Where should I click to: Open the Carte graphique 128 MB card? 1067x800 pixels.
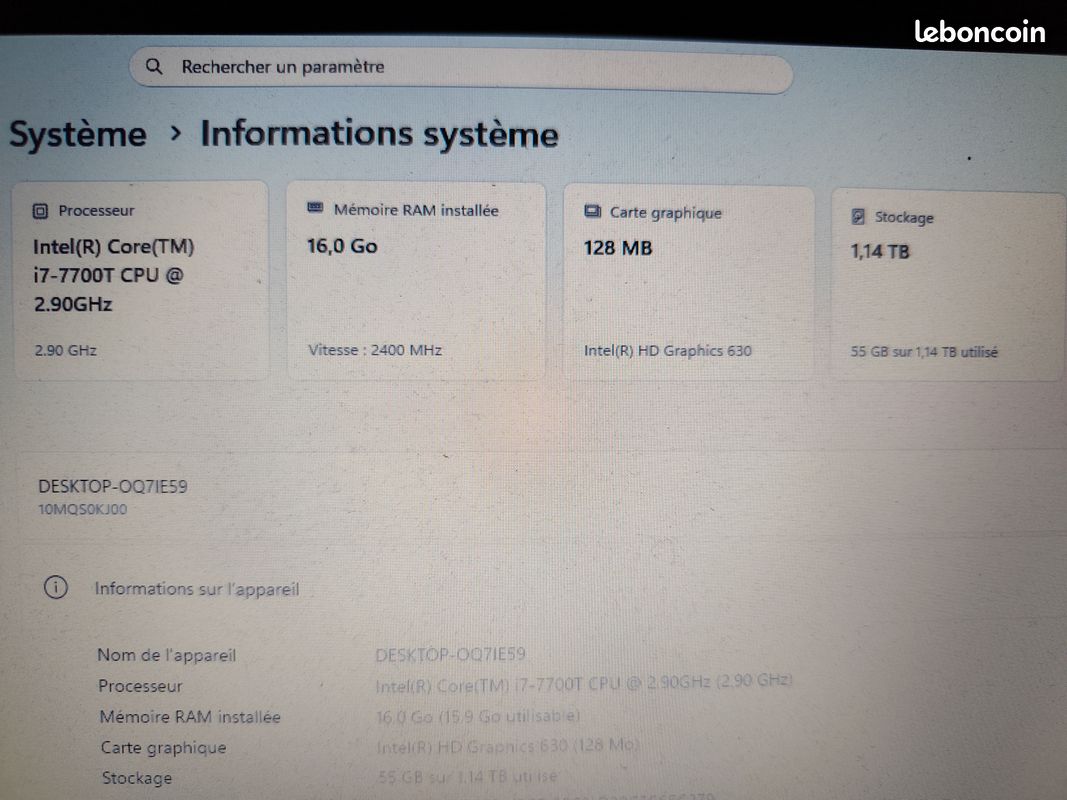tap(689, 282)
